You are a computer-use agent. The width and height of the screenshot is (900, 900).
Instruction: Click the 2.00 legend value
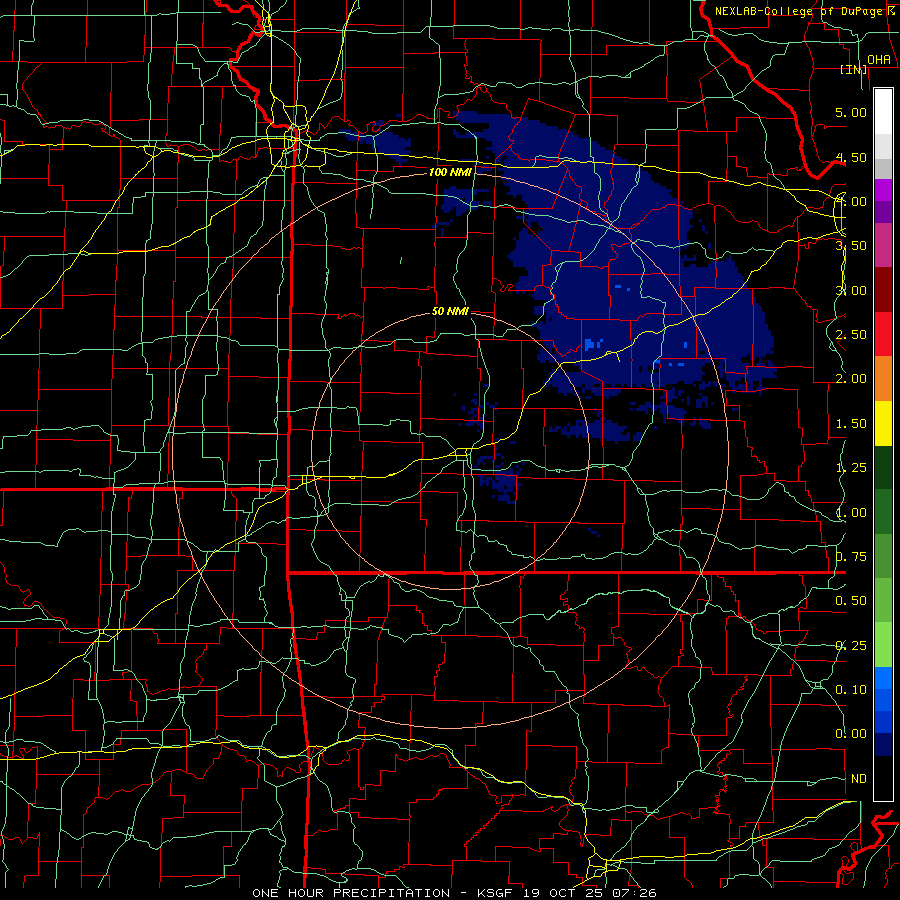(x=851, y=379)
